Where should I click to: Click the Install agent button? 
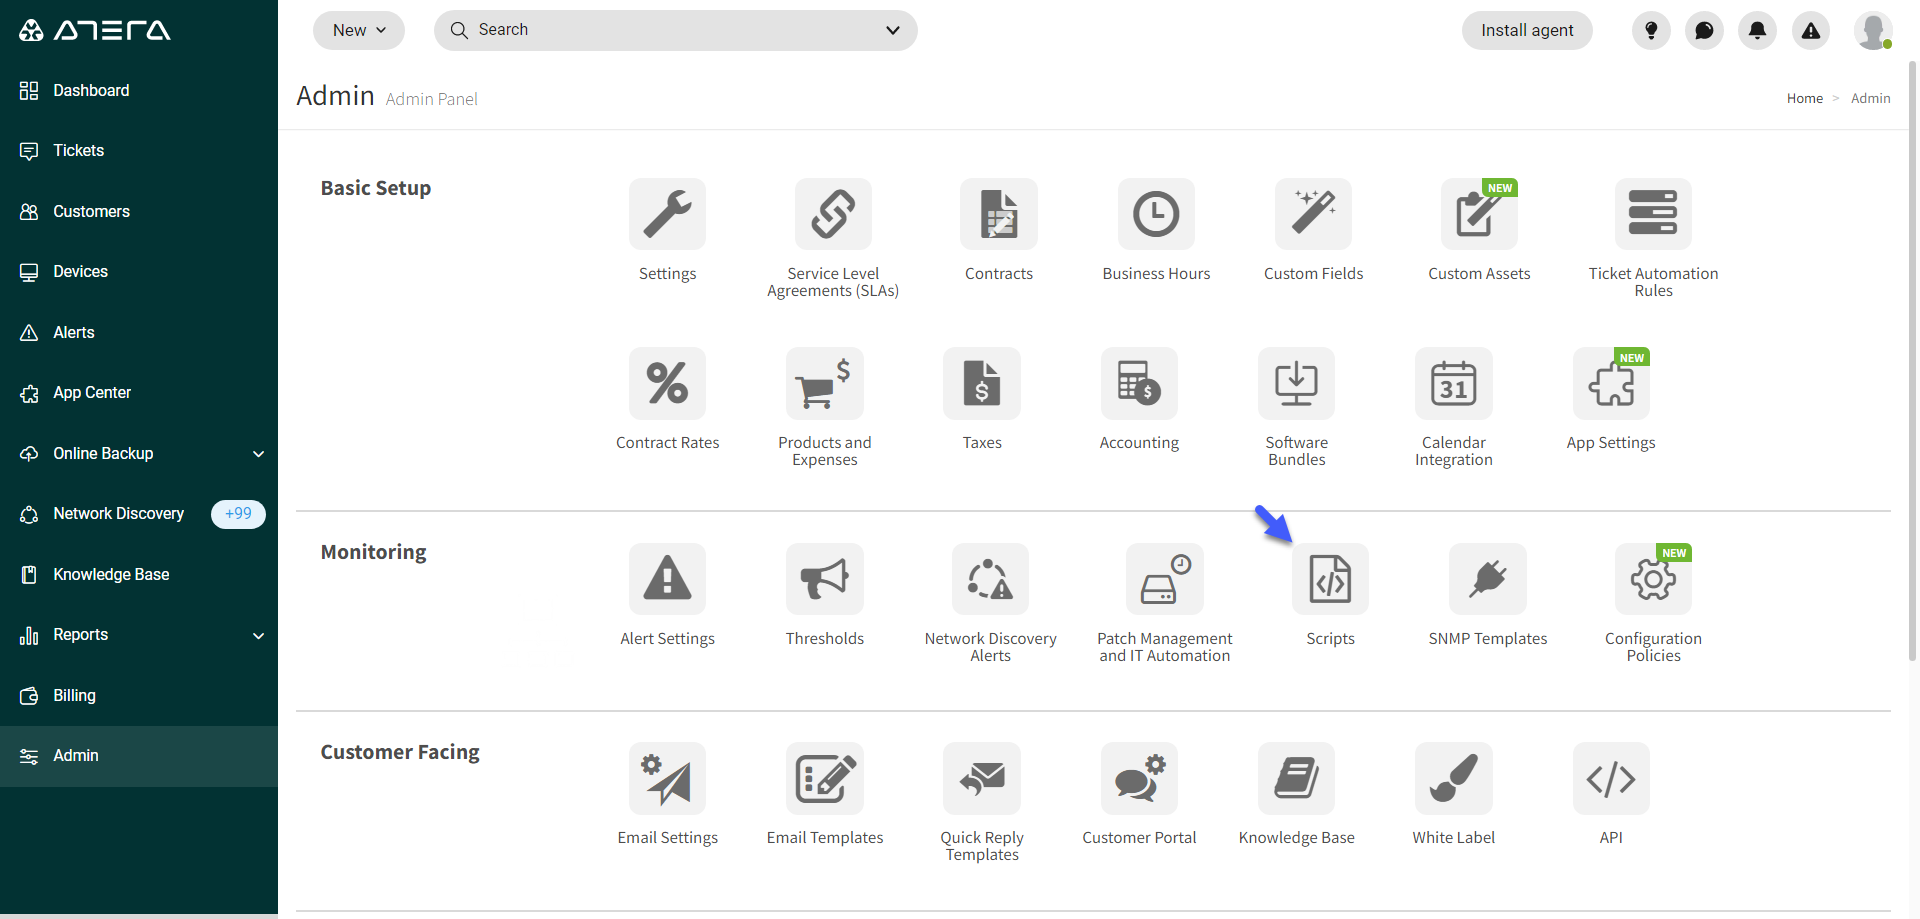point(1526,30)
